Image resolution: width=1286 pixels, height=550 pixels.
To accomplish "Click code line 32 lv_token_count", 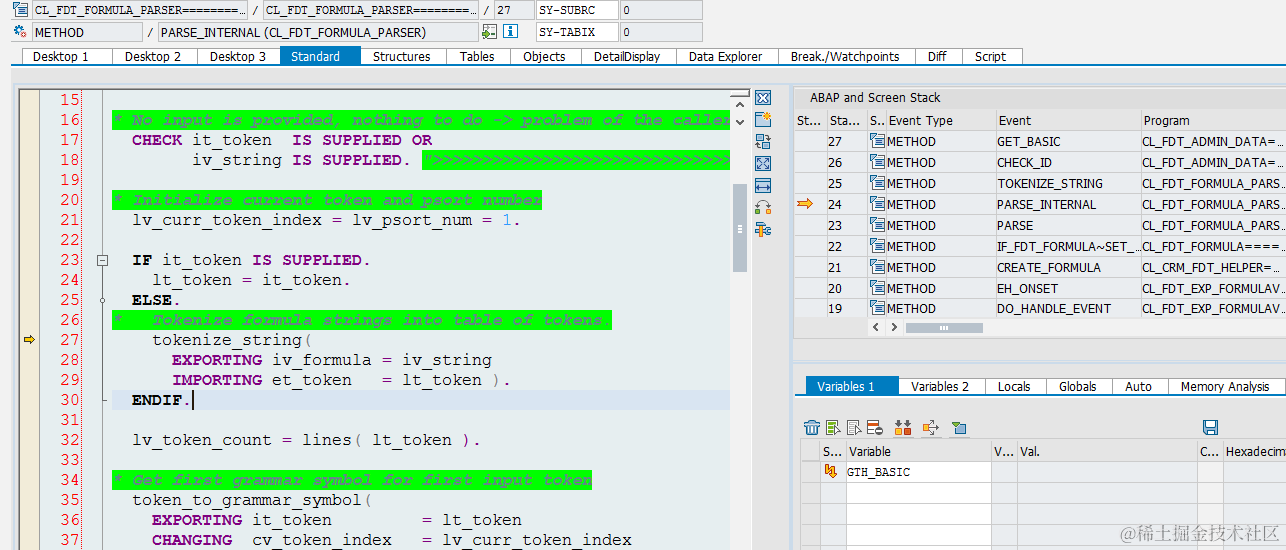I will [306, 440].
